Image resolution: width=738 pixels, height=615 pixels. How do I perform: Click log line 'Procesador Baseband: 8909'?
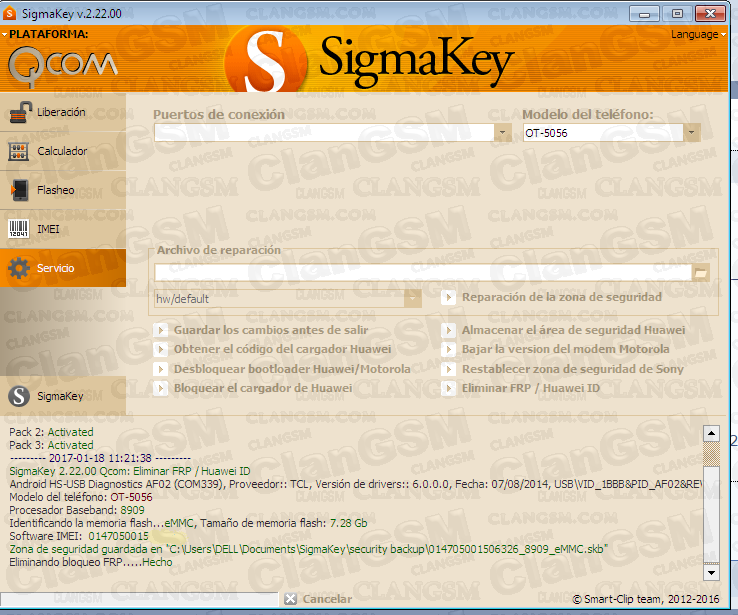77,510
